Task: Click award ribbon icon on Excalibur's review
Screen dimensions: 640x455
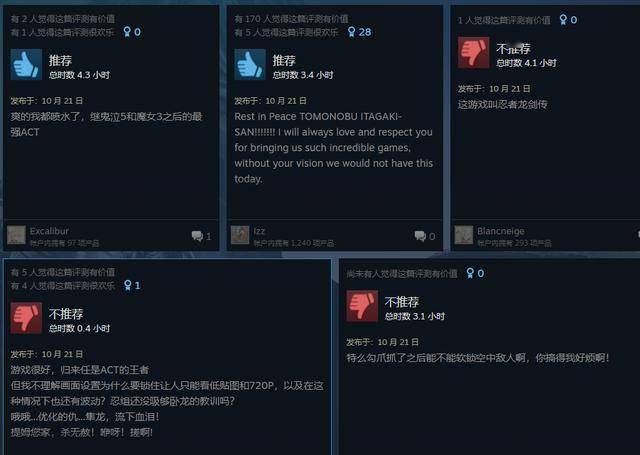Action: (x=127, y=32)
